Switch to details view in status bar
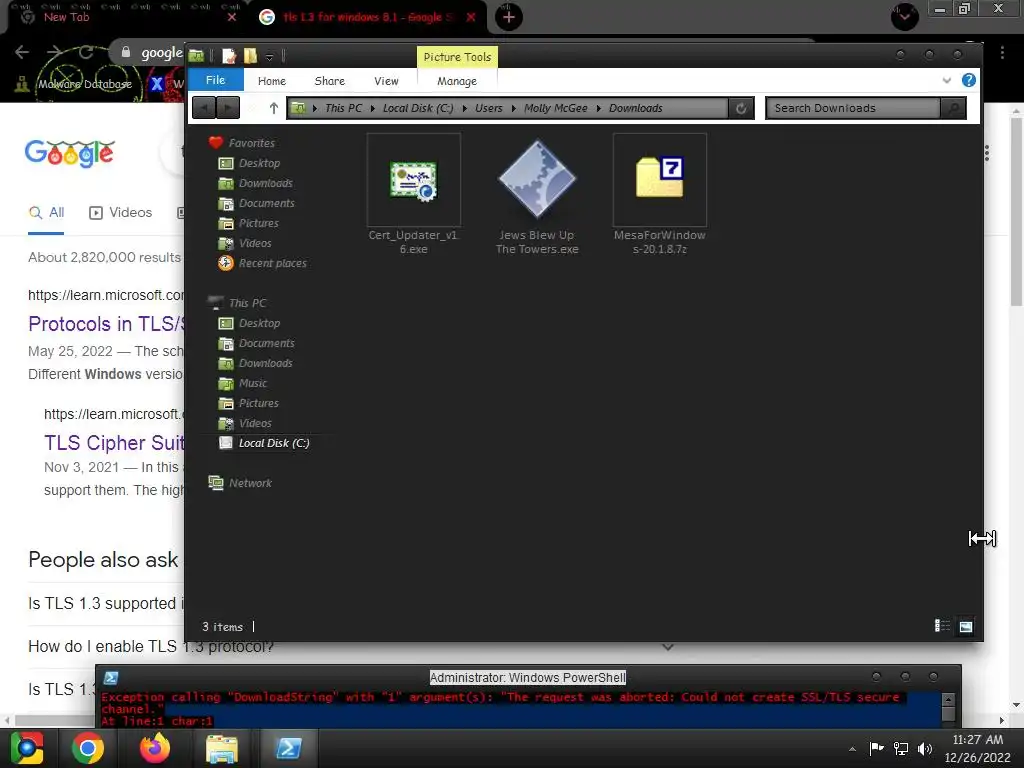The image size is (1024, 768). click(x=942, y=626)
